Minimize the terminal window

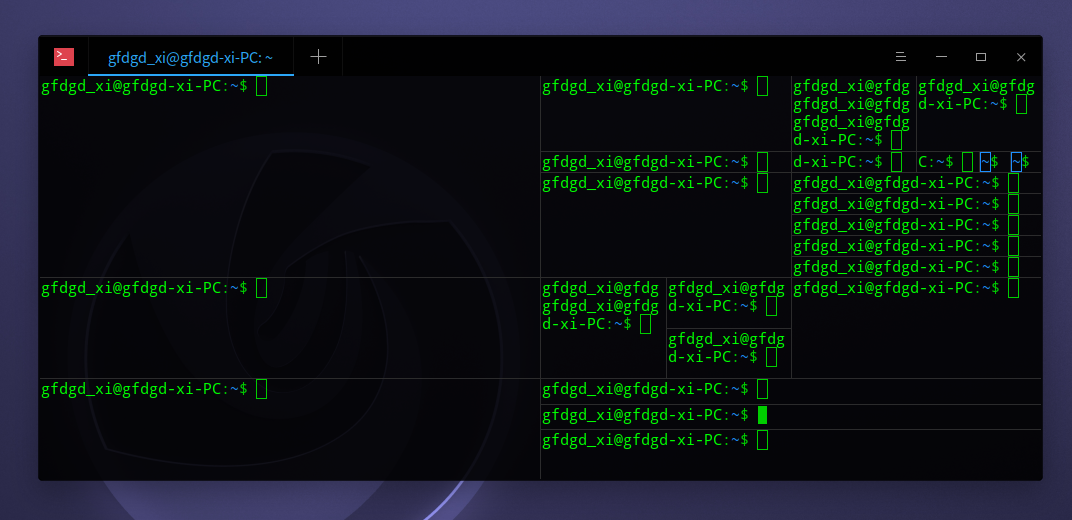[x=941, y=57]
